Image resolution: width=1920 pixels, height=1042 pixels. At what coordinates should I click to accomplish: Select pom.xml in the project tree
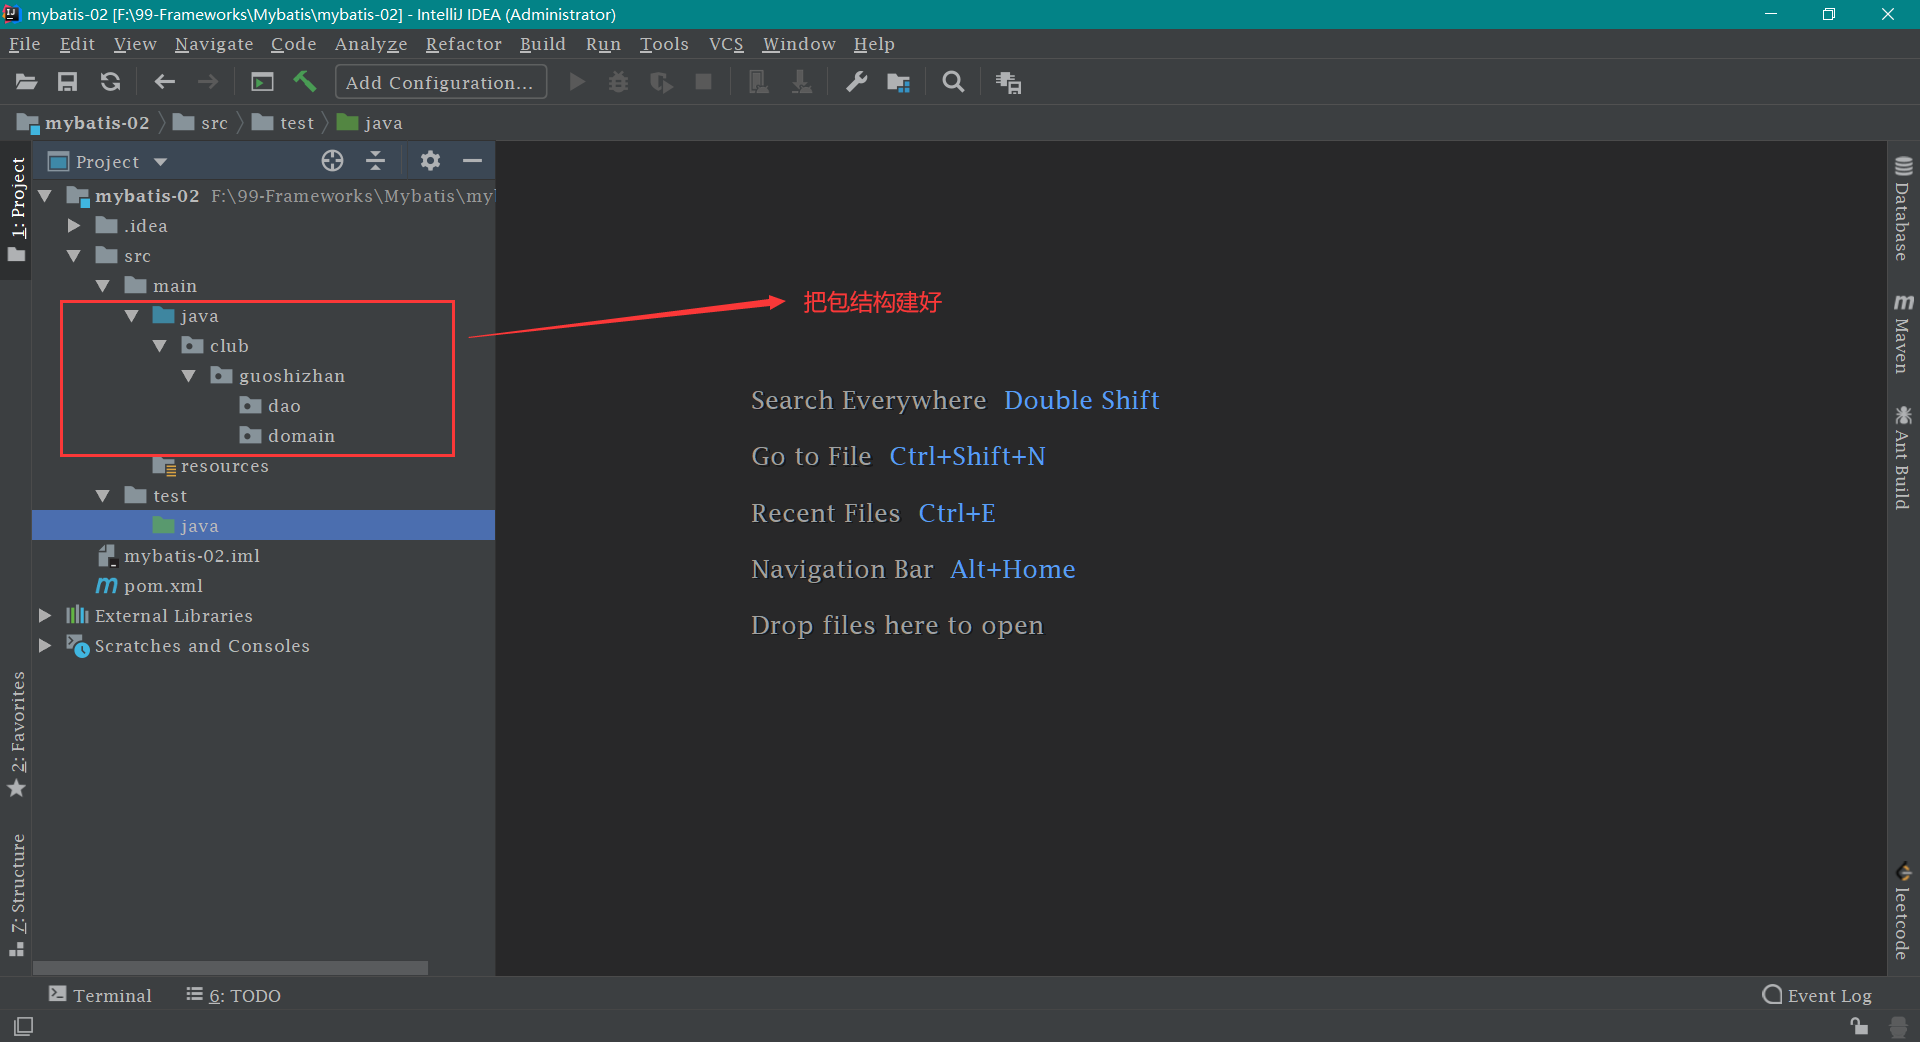(x=163, y=586)
